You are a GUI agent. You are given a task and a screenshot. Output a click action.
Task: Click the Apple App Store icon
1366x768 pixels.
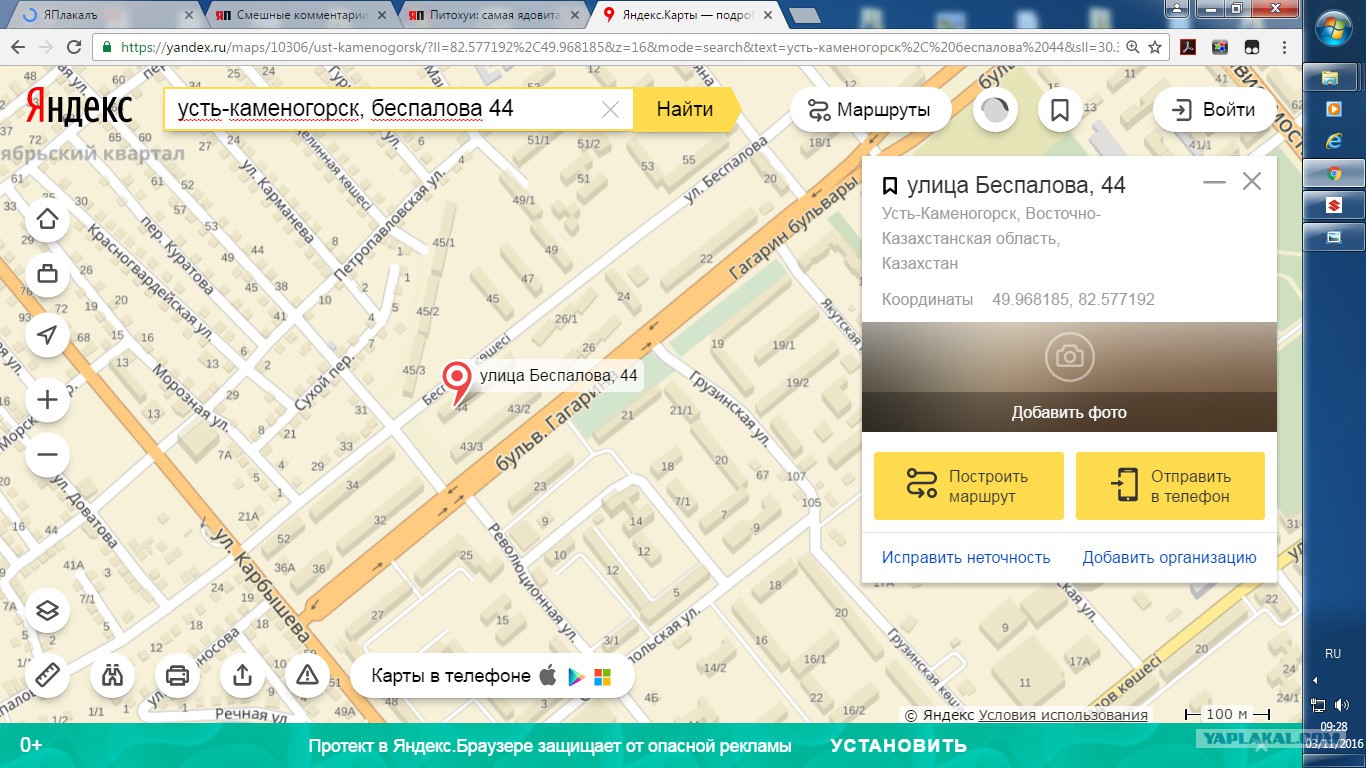(548, 676)
